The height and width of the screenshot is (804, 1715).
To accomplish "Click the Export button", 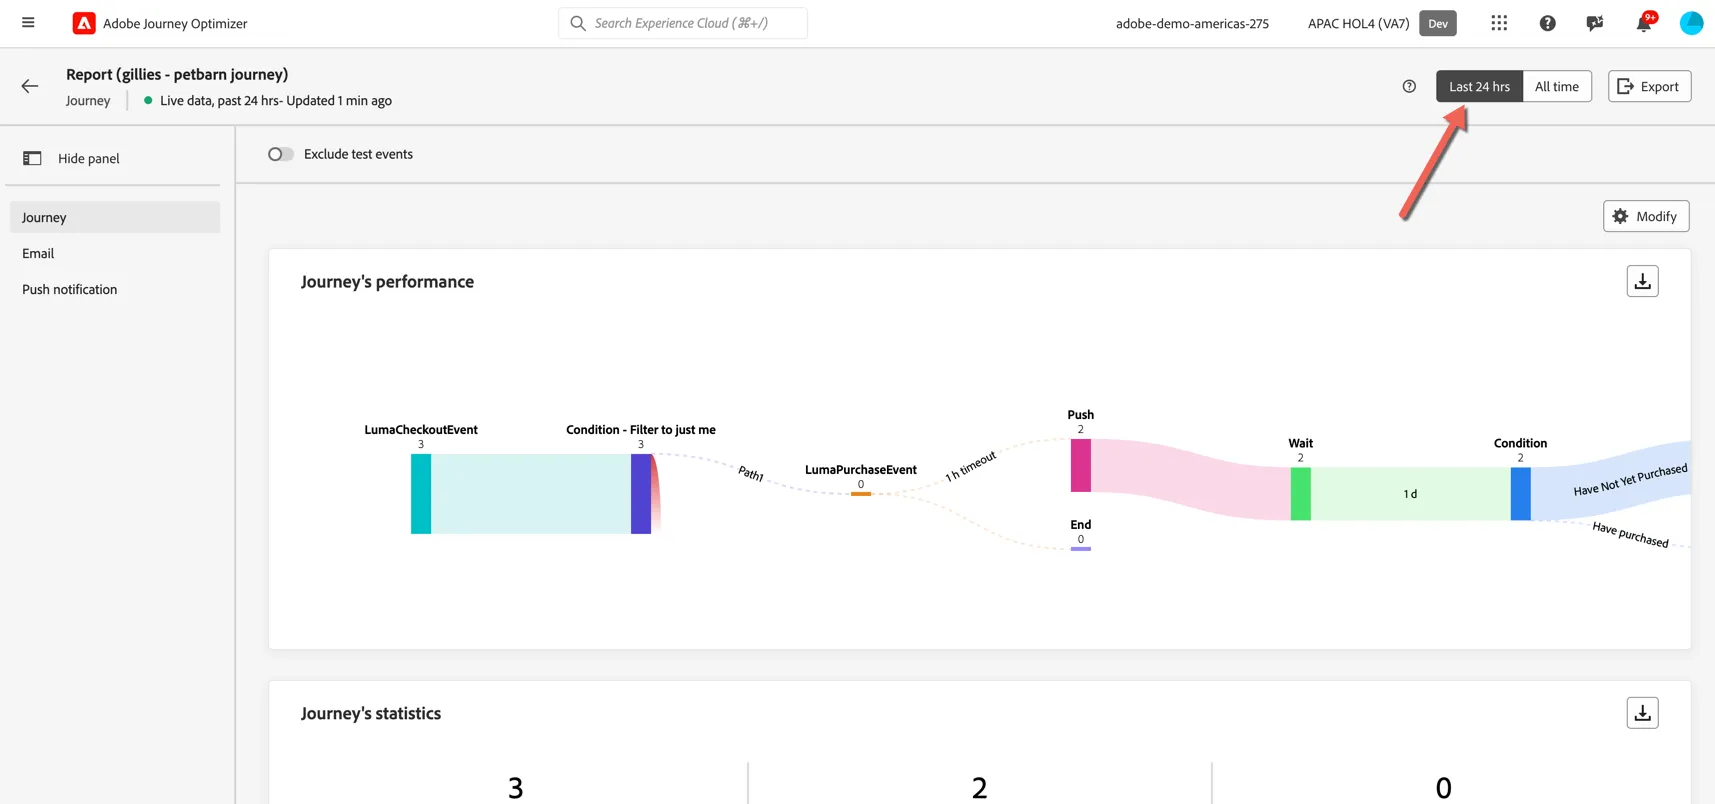I will tap(1649, 86).
